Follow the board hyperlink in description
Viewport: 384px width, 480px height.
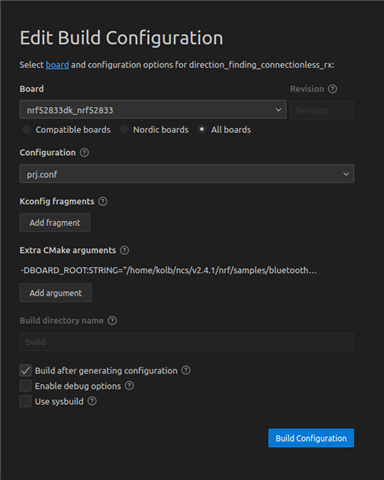pyautogui.click(x=57, y=65)
